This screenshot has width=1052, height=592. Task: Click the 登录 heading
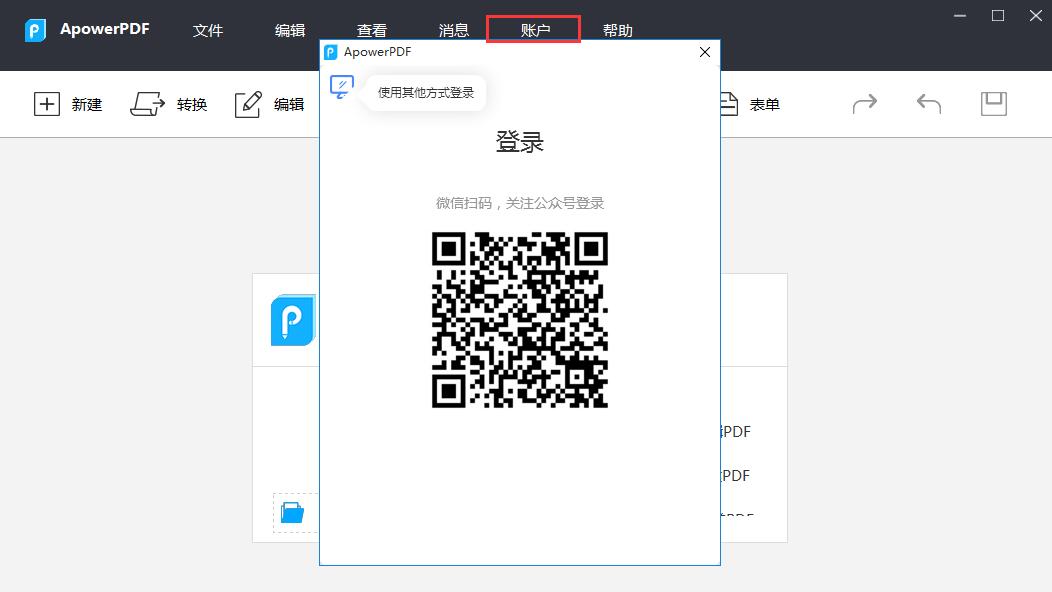[520, 142]
